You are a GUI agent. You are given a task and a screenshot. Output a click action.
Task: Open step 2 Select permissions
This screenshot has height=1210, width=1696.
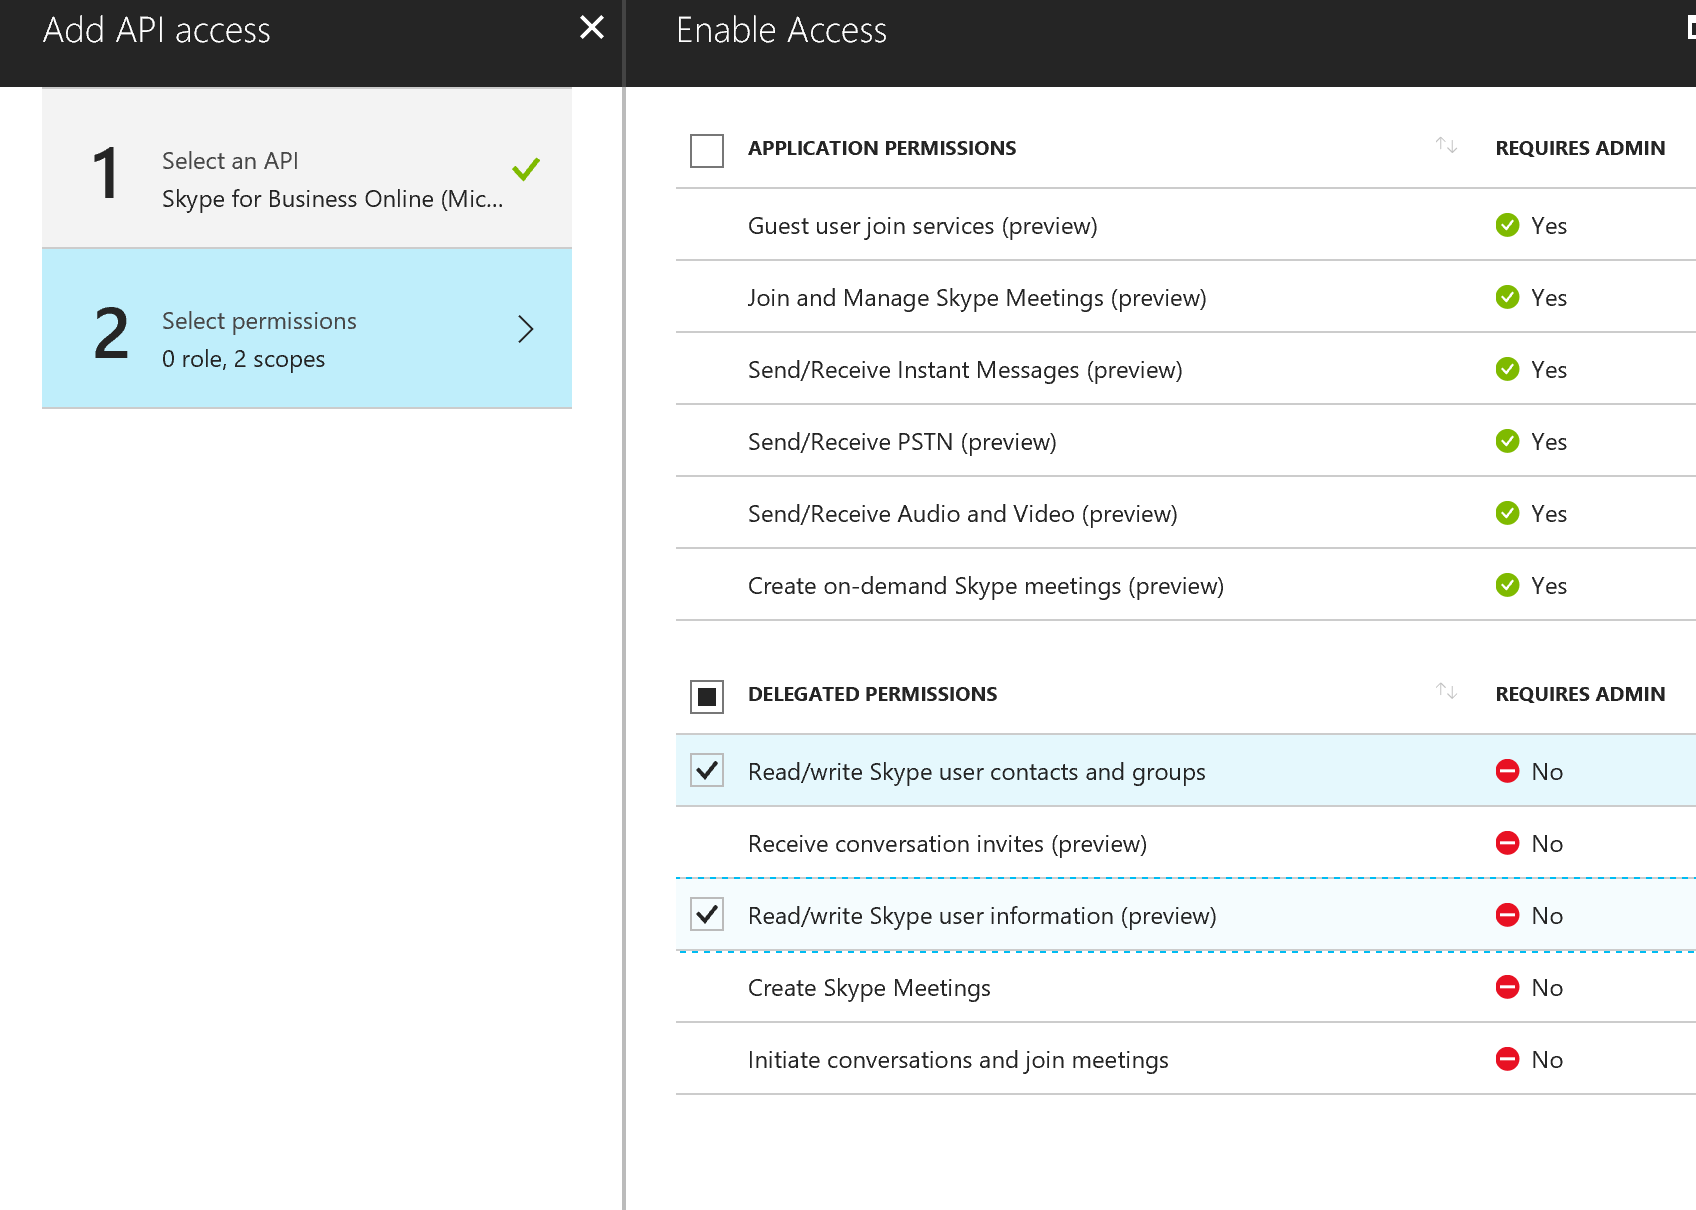point(307,328)
